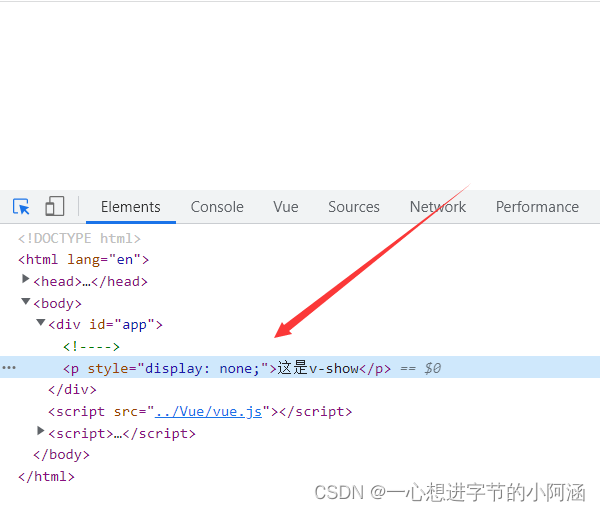Select the <!----> comment node

pyautogui.click(x=91, y=346)
